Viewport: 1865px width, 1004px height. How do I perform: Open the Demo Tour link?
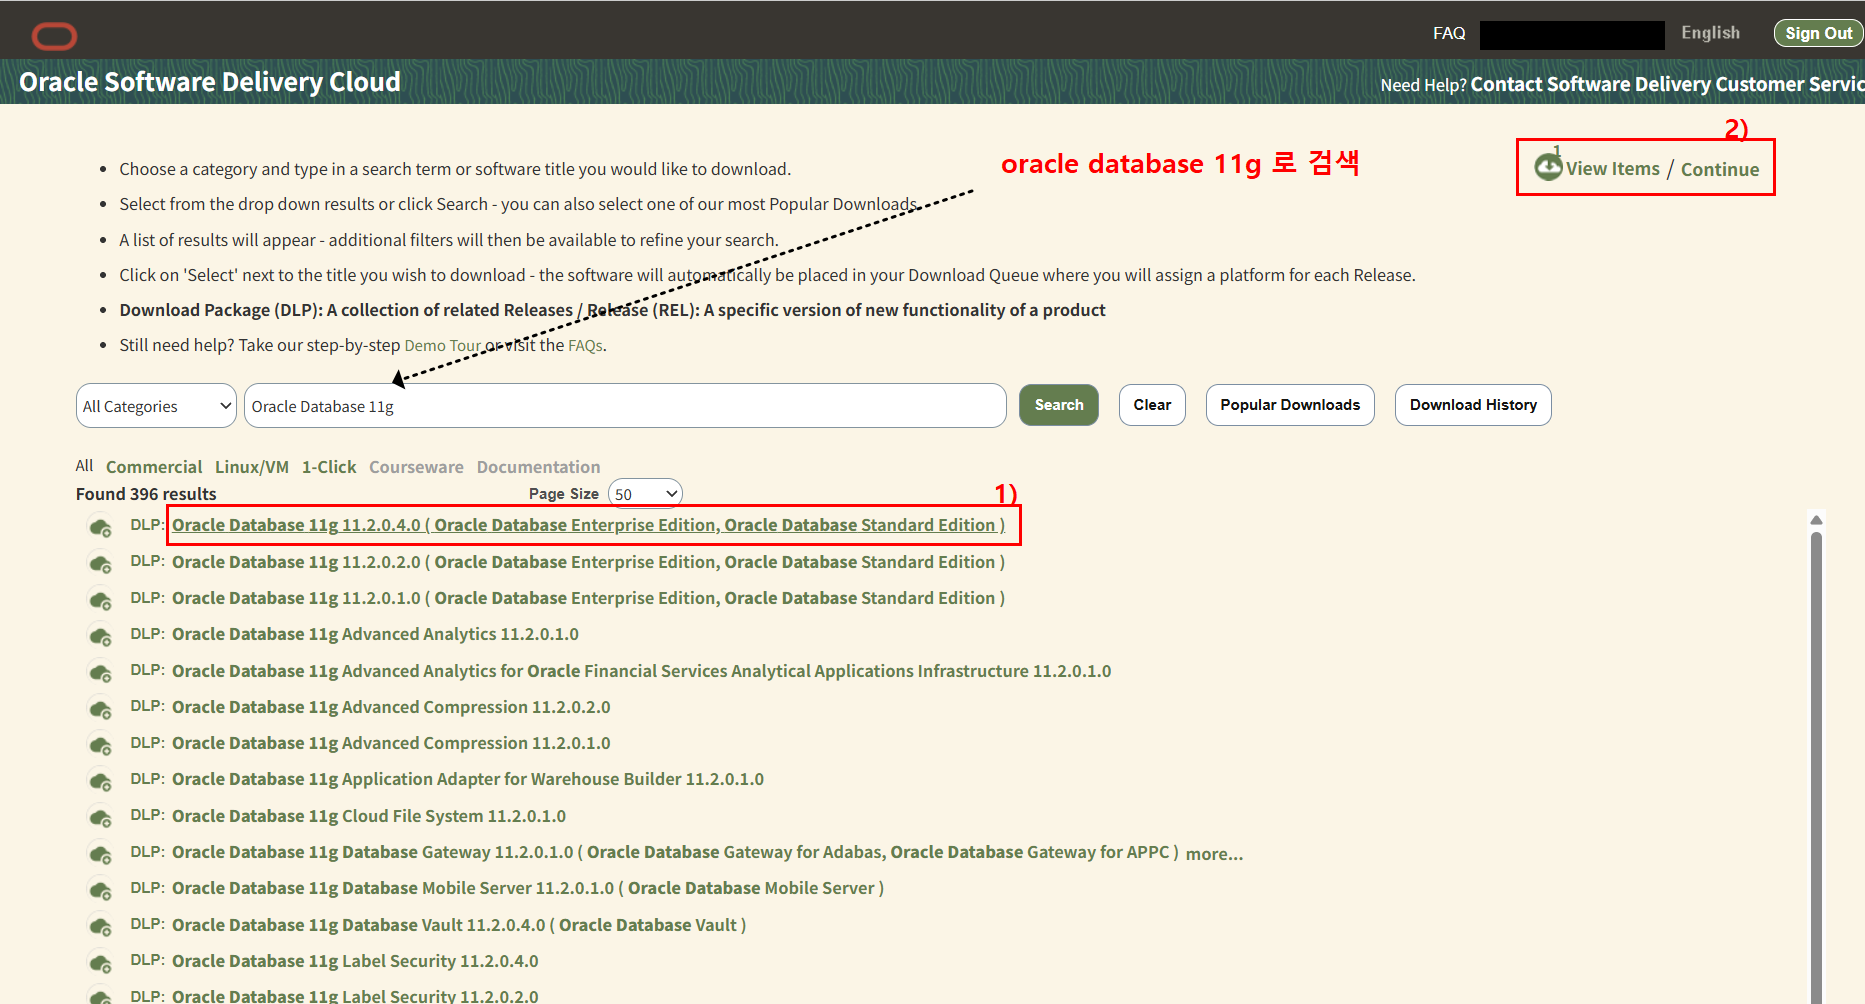tap(442, 345)
